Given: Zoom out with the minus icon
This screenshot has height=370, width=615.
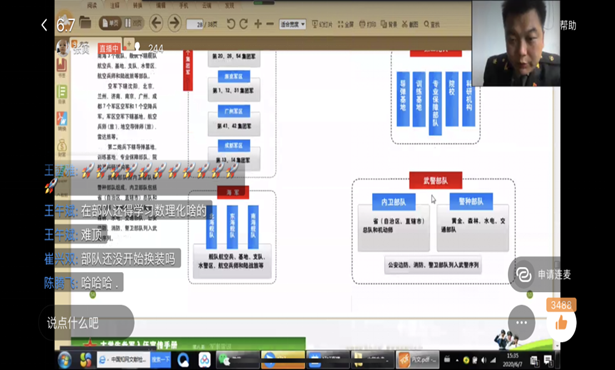Looking at the screenshot, I should pos(270,24).
